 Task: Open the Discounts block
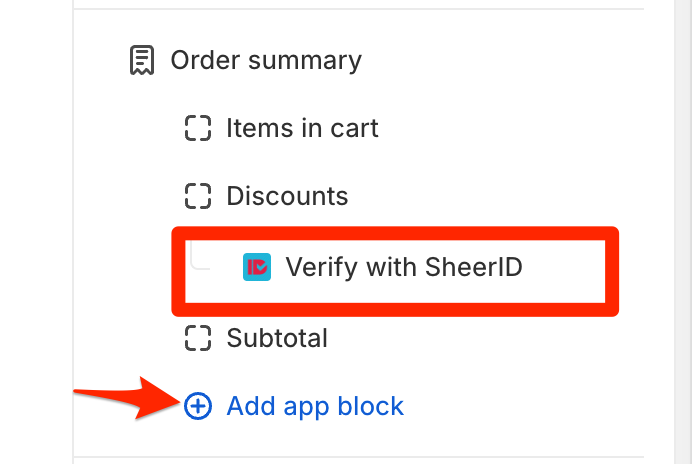(287, 196)
